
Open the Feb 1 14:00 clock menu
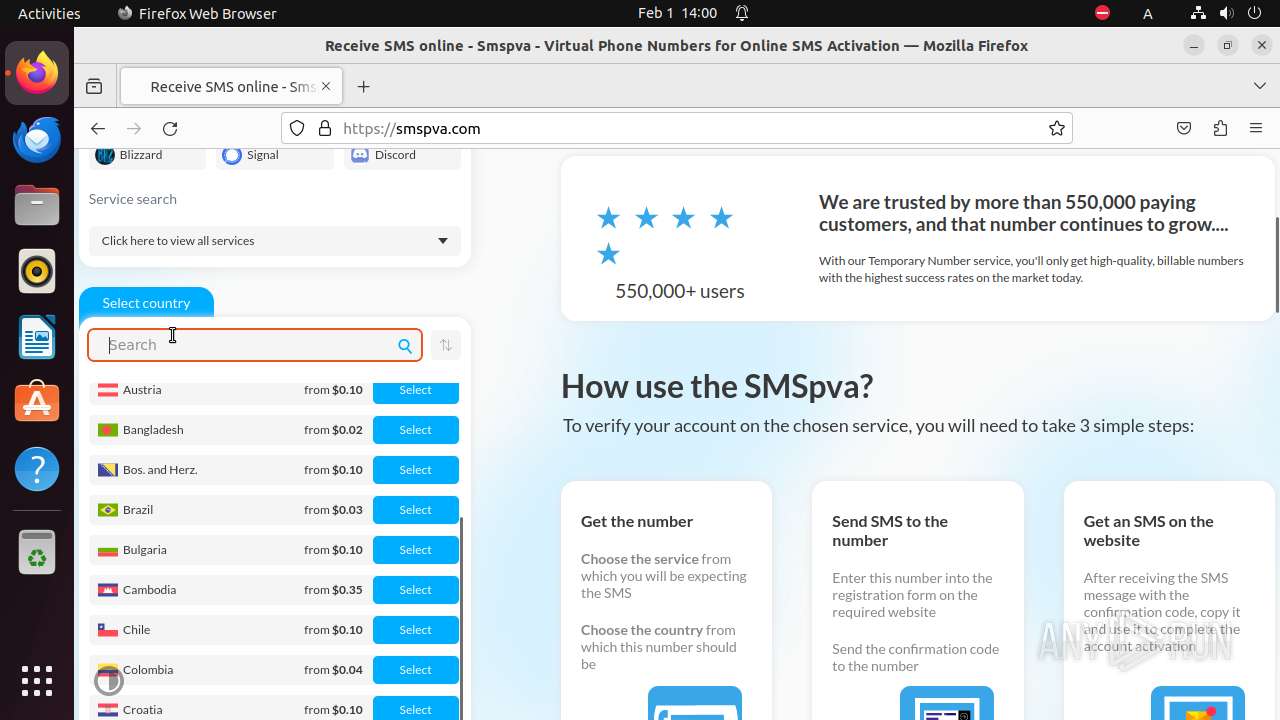point(677,13)
